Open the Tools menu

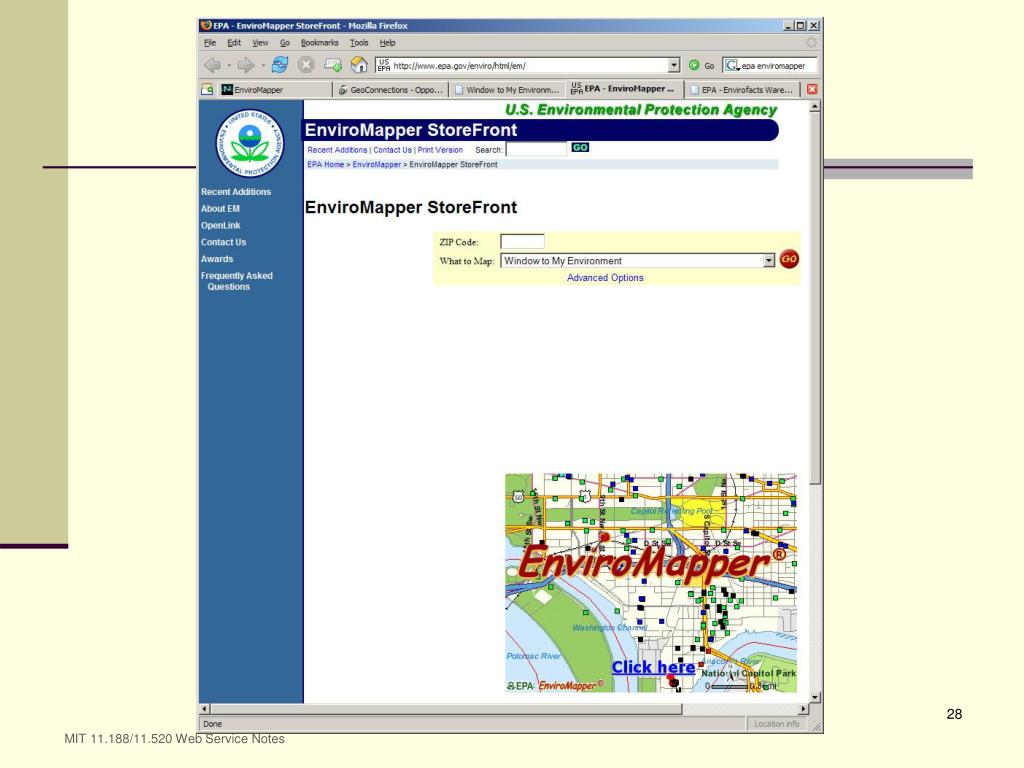pos(359,43)
